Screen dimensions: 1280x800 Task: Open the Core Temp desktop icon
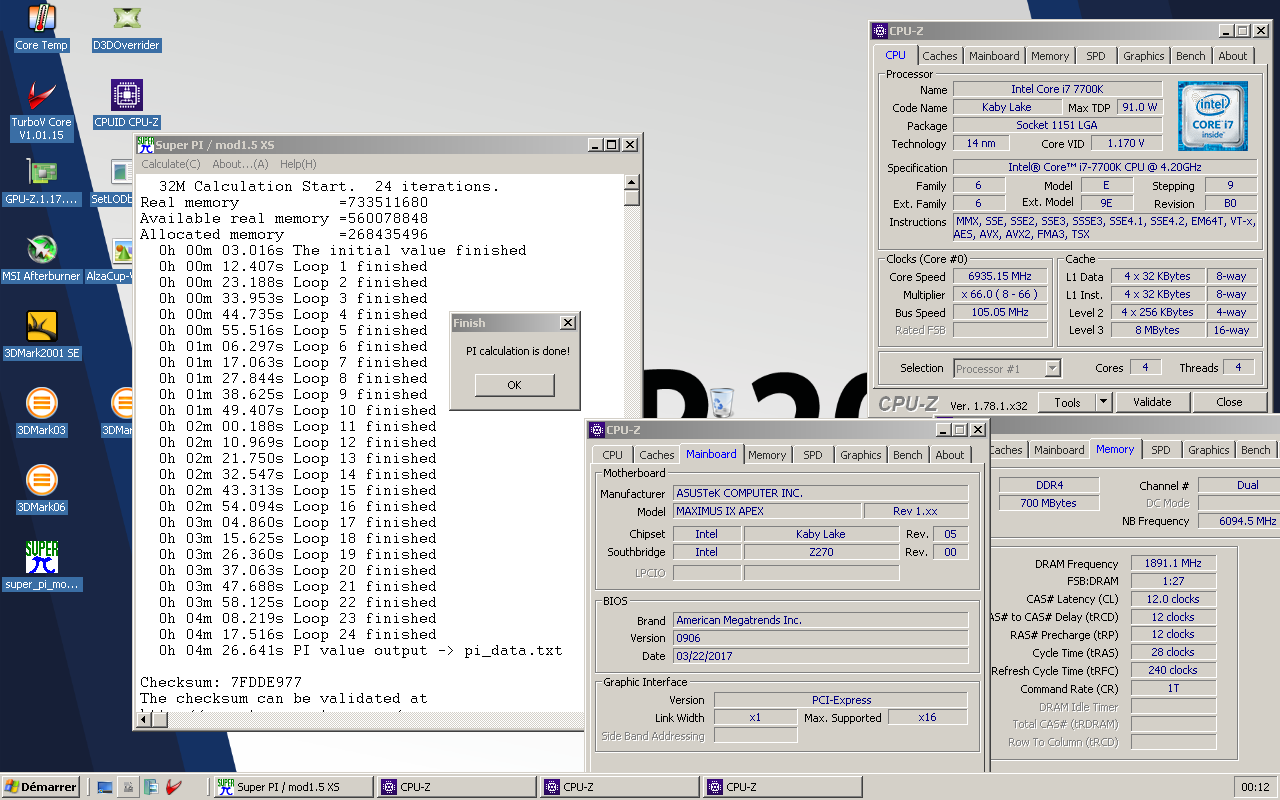click(x=41, y=28)
